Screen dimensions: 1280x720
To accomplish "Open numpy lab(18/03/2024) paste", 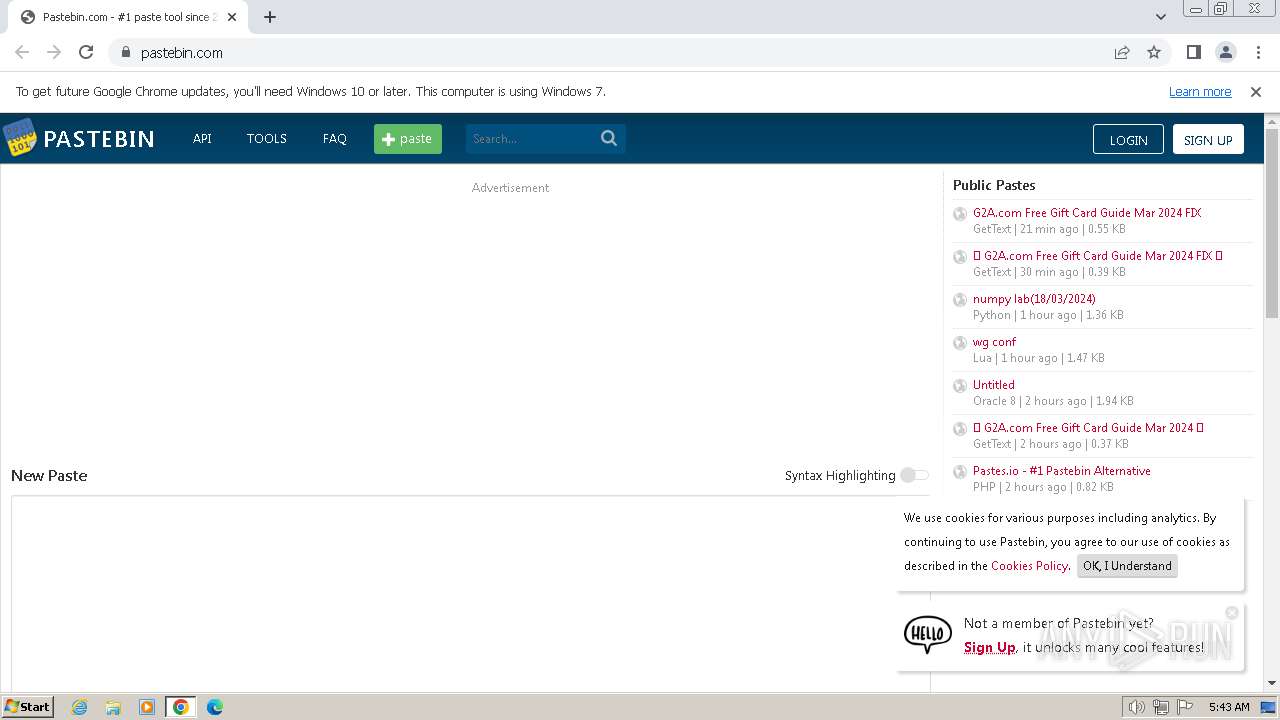I will (x=1034, y=299).
